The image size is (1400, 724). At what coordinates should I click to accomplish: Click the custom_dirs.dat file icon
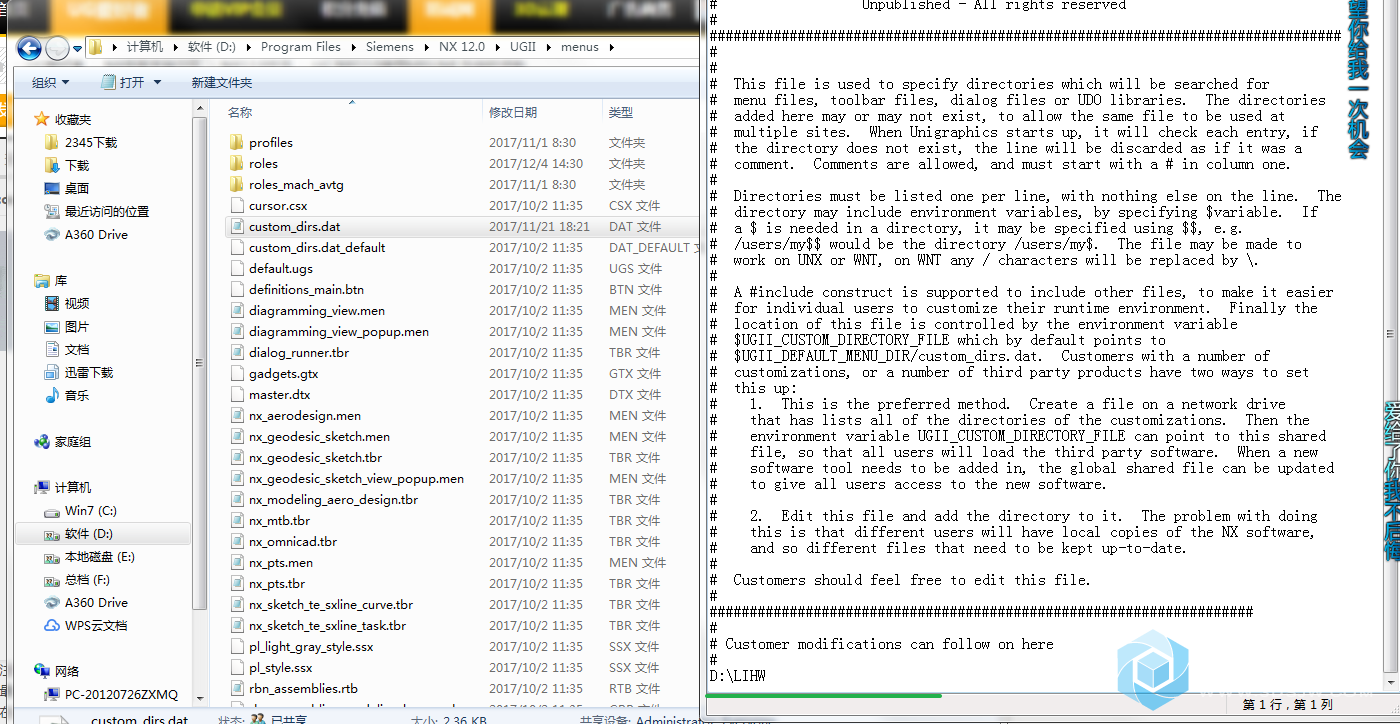point(236,227)
